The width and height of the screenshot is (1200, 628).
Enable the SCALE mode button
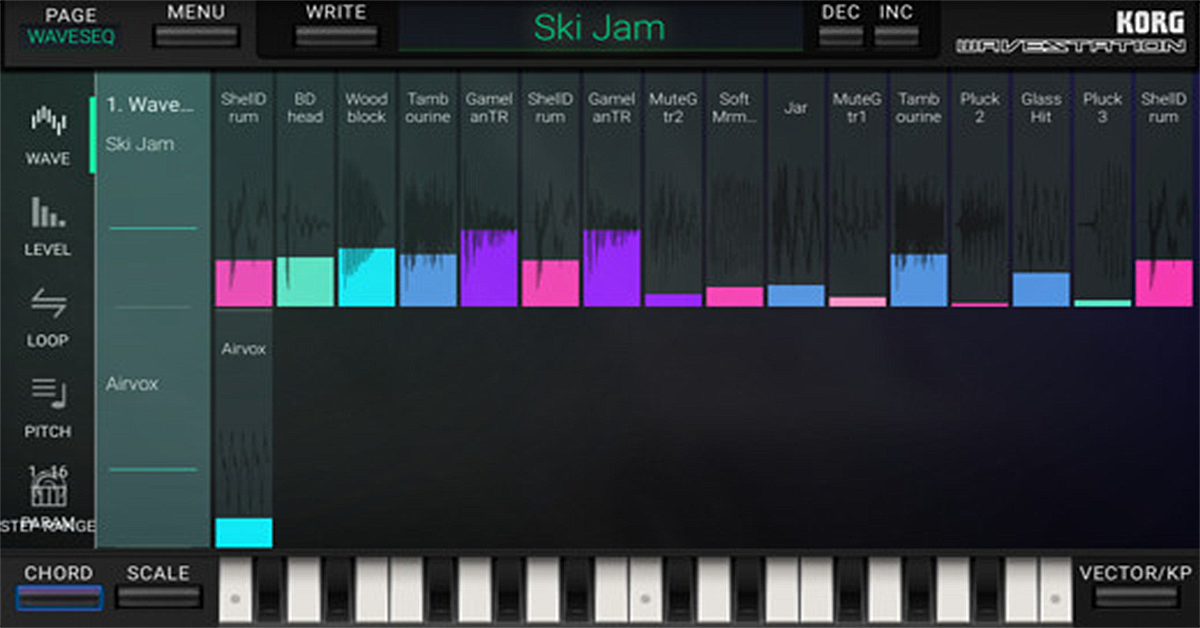[158, 597]
